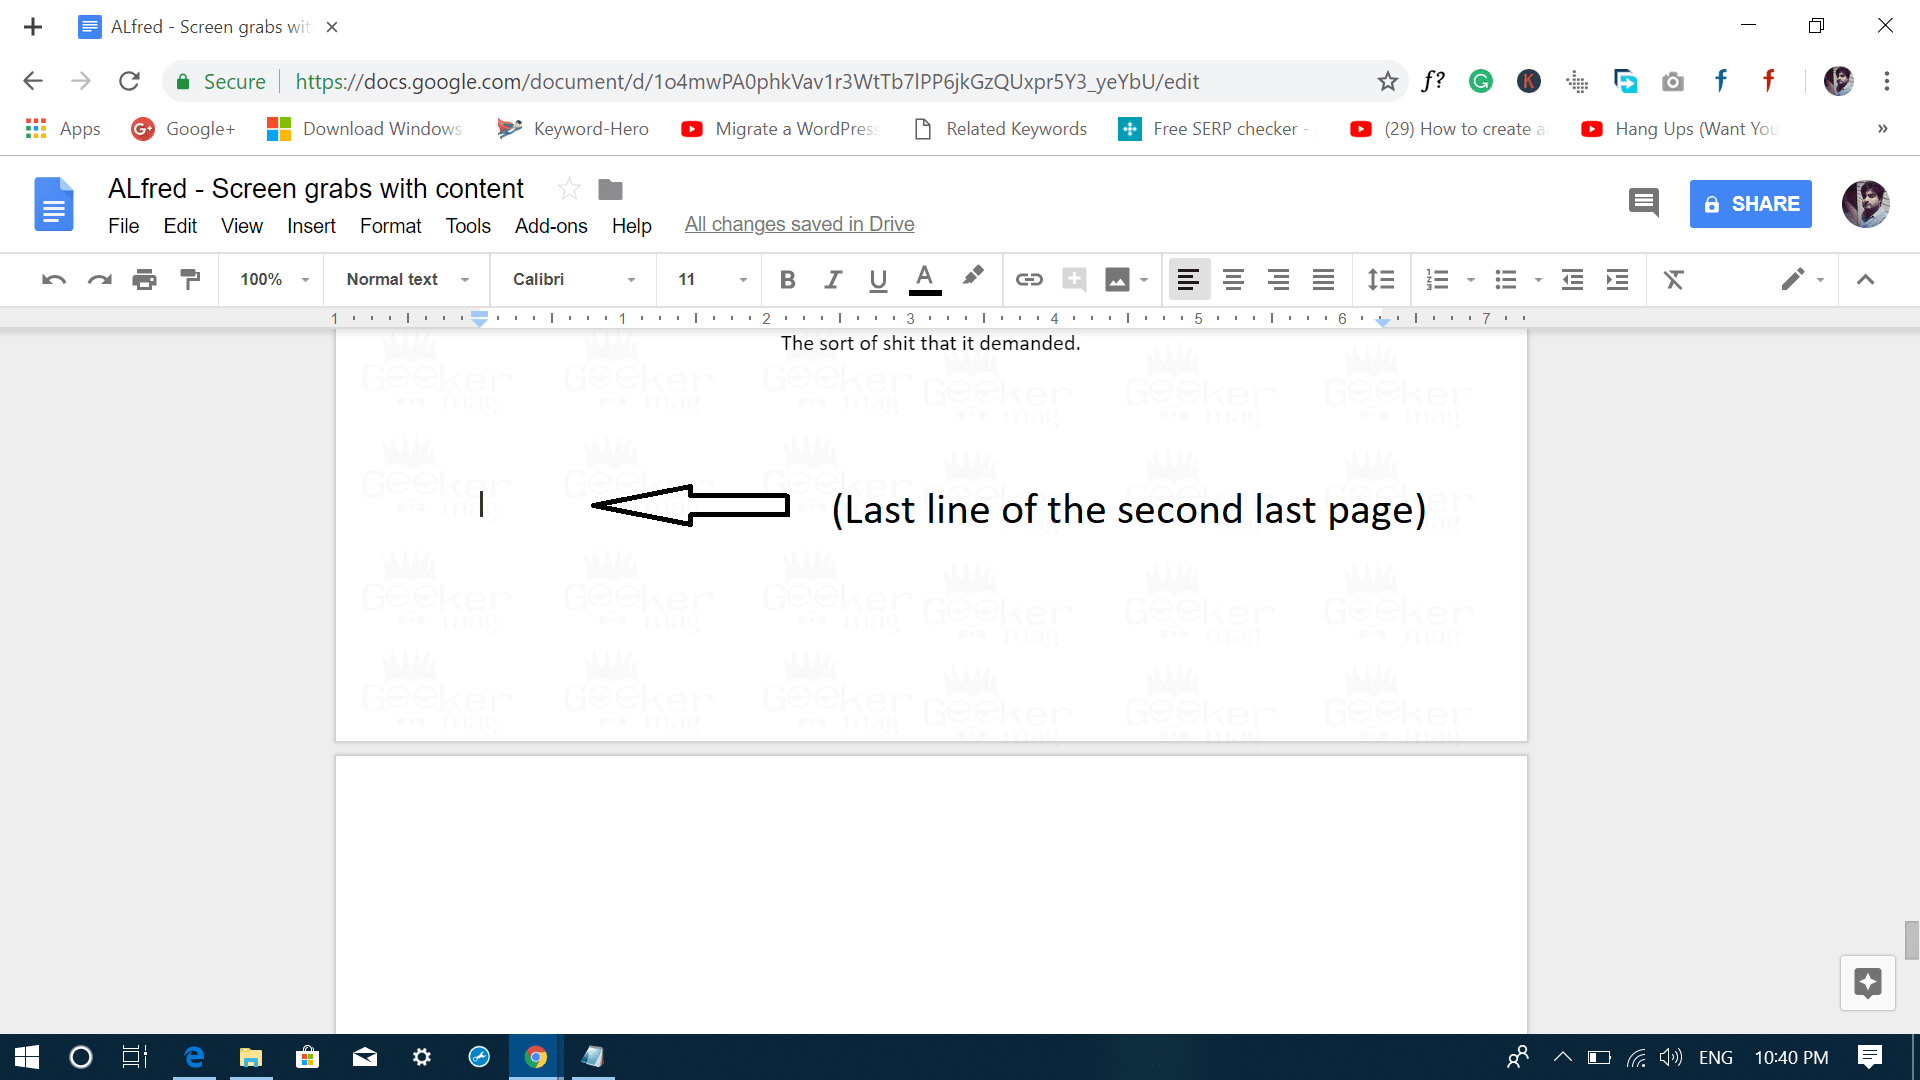The width and height of the screenshot is (1920, 1080).
Task: Click the Insert link icon
Action: tap(1029, 280)
